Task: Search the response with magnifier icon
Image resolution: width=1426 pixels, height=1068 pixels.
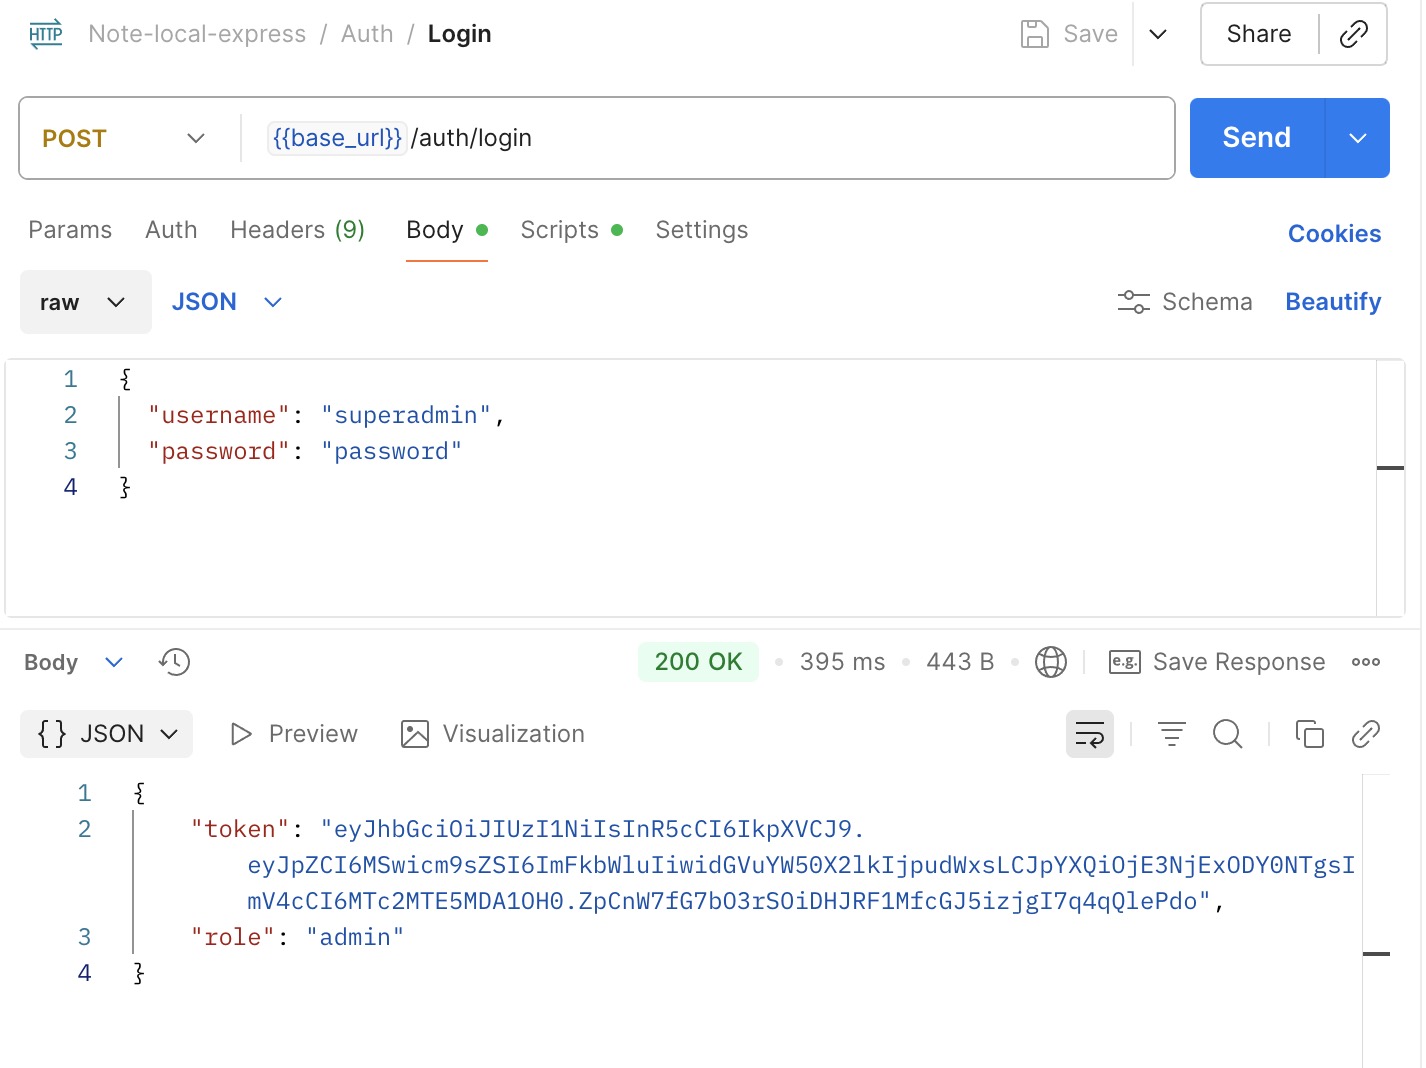Action: pyautogui.click(x=1227, y=735)
